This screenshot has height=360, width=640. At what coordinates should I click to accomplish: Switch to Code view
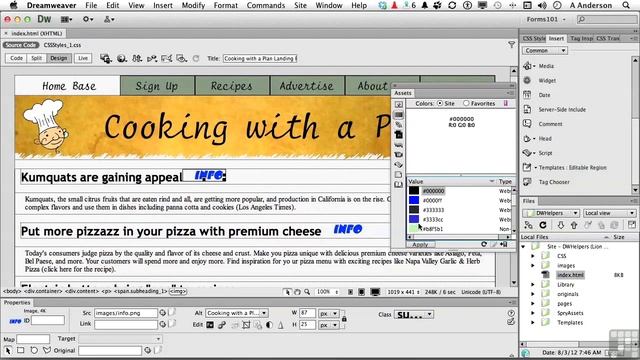tap(16, 58)
